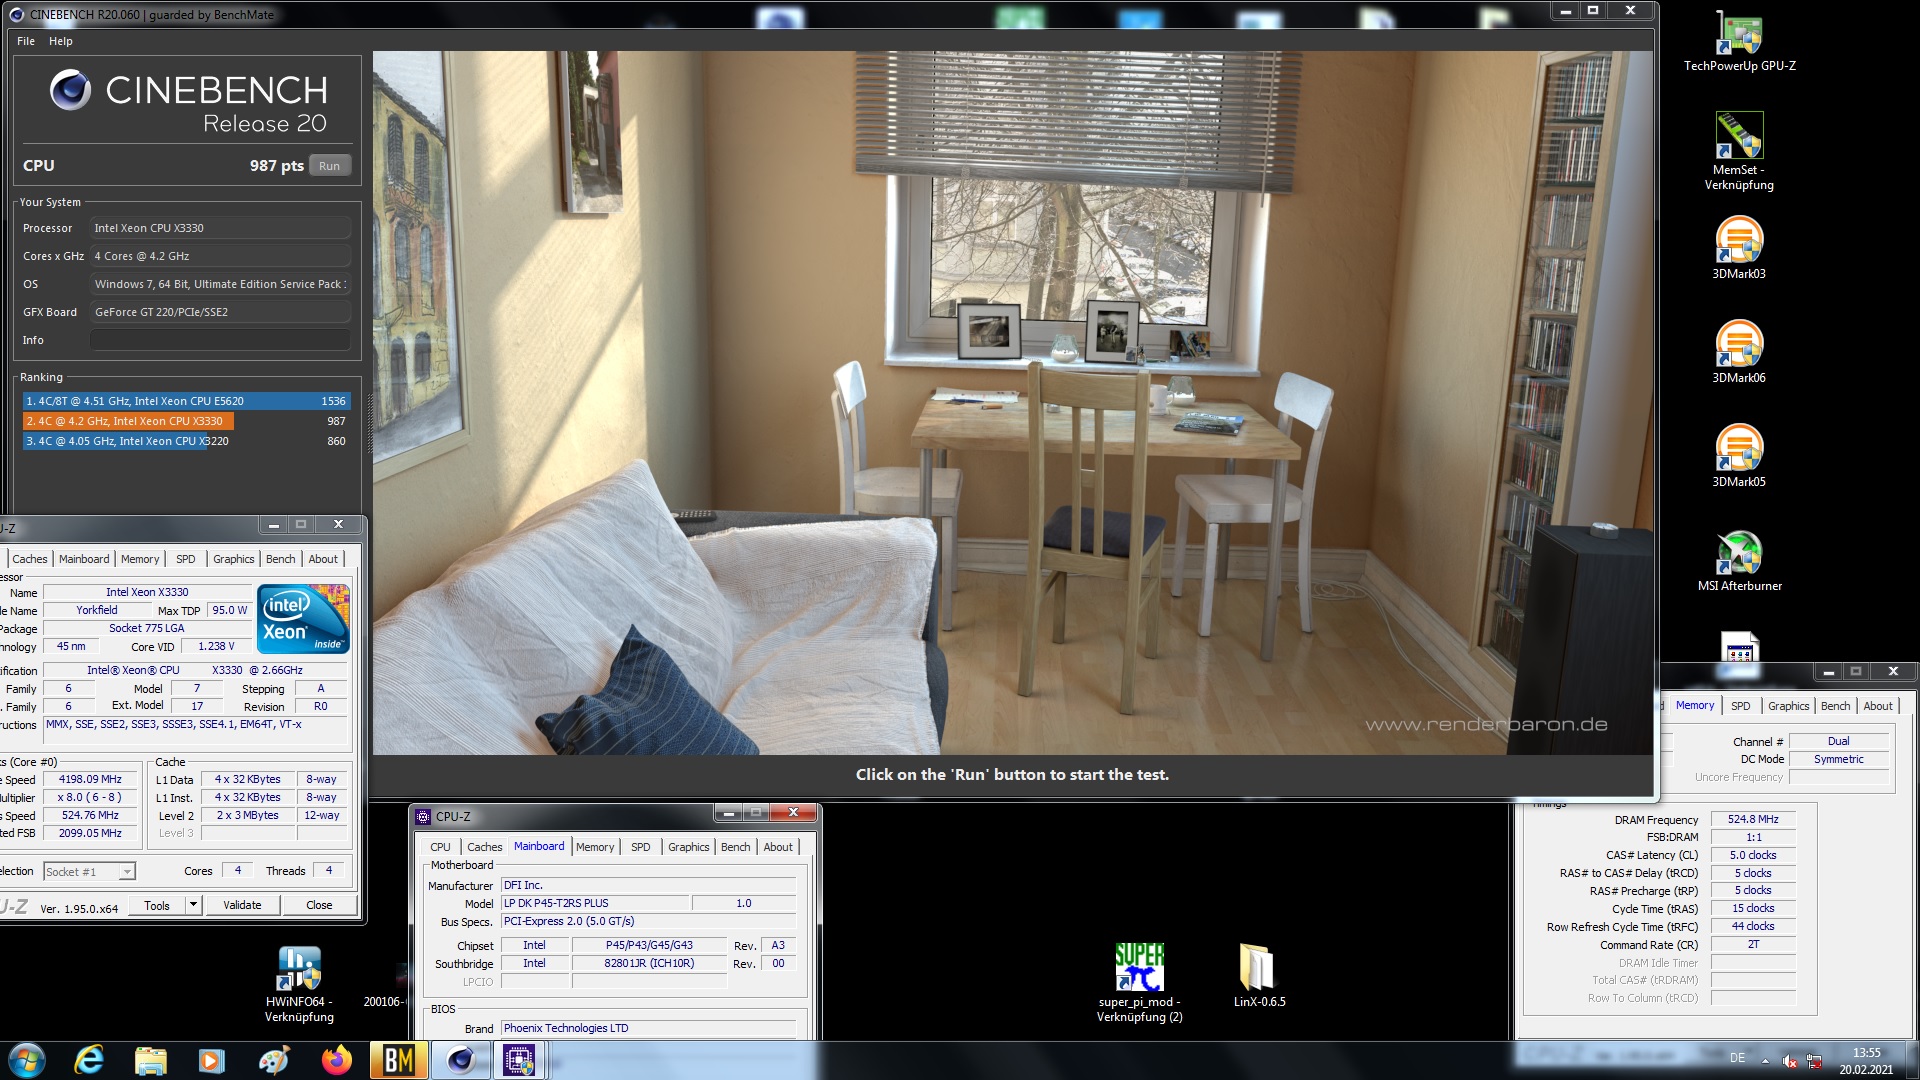The width and height of the screenshot is (1920, 1080).
Task: Launch the 3DMark05 desktop icon
Action: pos(1739,456)
